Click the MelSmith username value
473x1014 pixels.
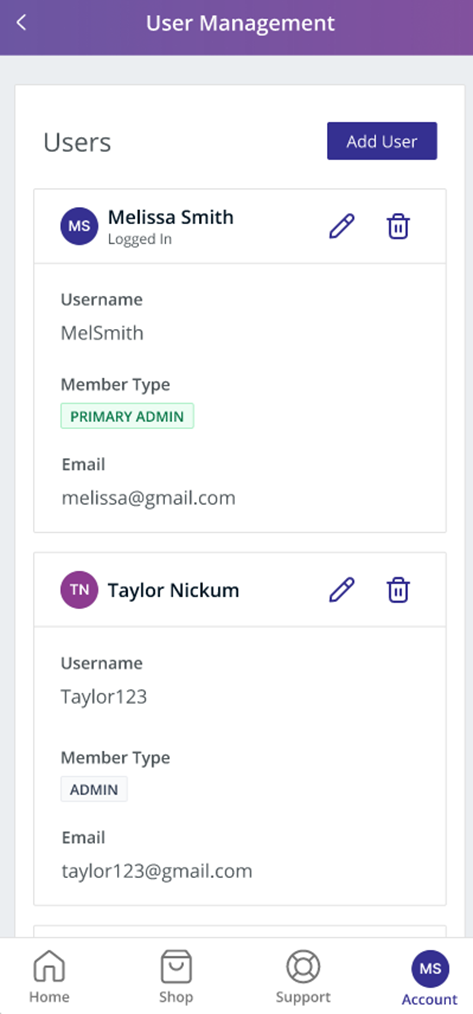[102, 333]
